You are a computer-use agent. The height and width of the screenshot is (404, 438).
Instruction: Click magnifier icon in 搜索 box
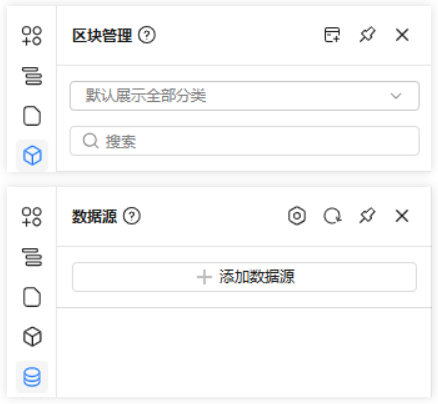point(90,141)
